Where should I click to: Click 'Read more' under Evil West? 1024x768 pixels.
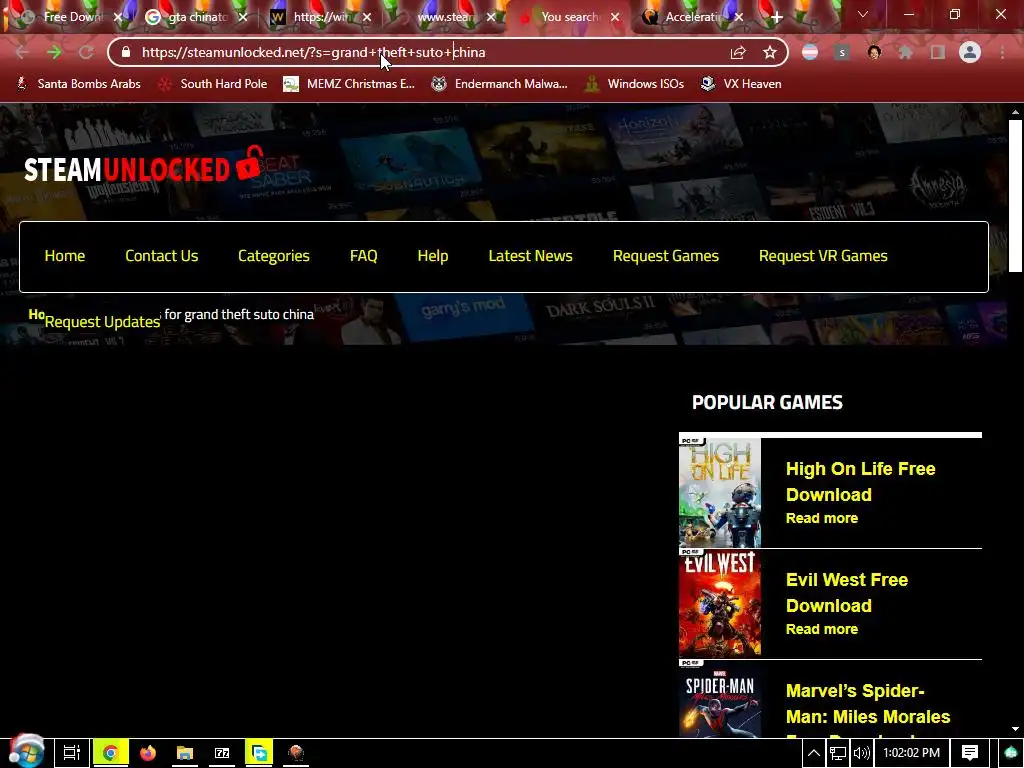tap(822, 629)
